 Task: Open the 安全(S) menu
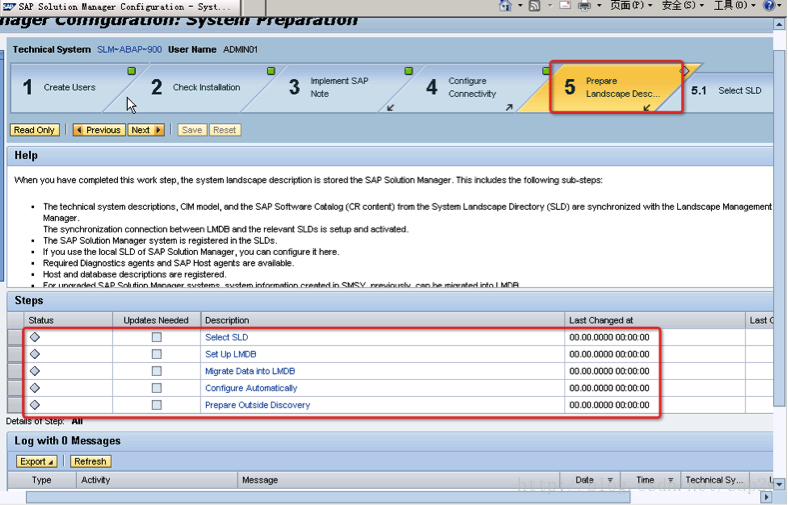(682, 6)
